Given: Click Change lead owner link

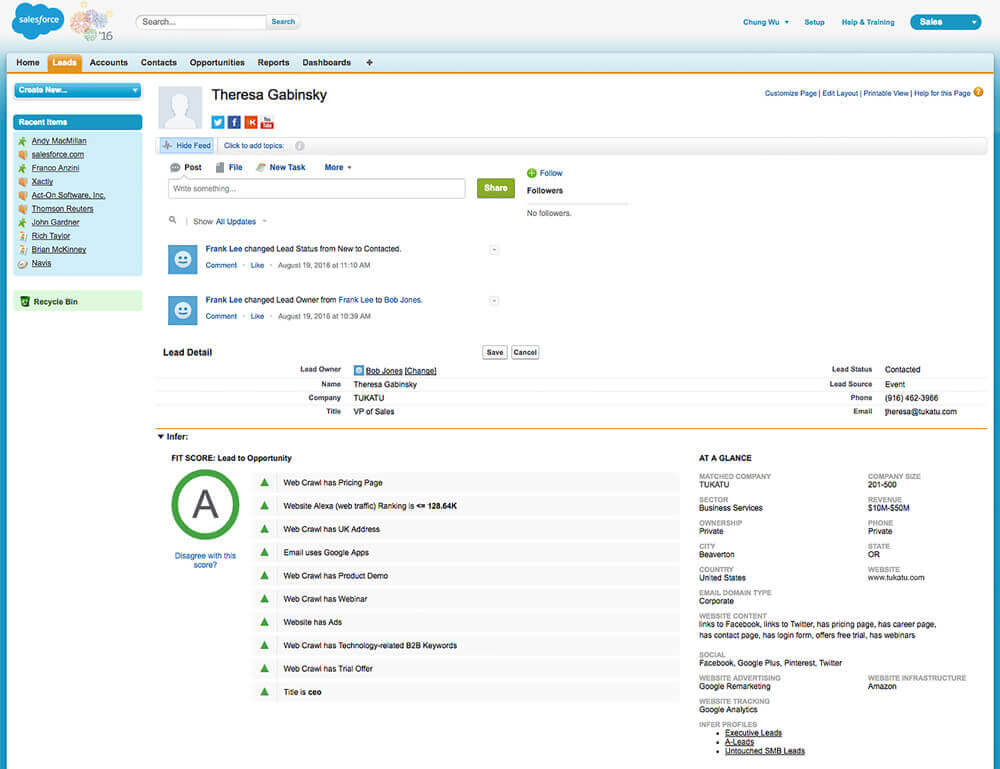Looking at the screenshot, I should click(x=420, y=370).
